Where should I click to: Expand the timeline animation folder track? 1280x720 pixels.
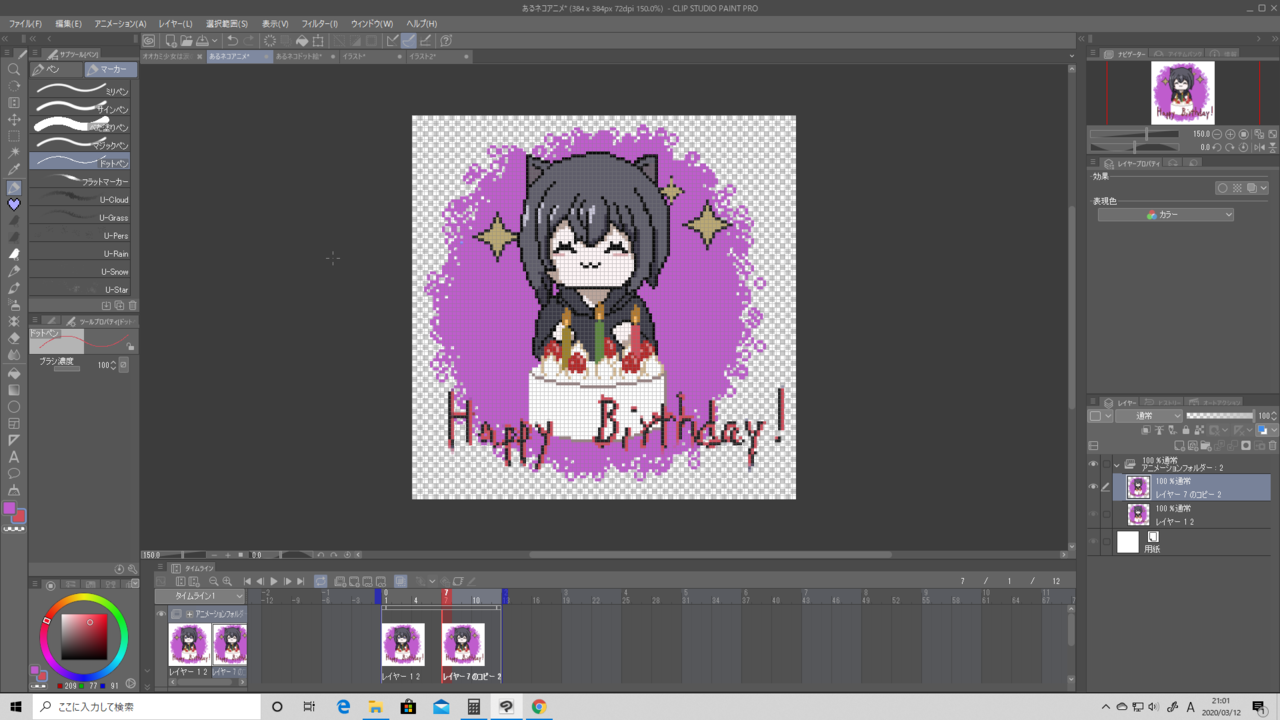click(188, 614)
